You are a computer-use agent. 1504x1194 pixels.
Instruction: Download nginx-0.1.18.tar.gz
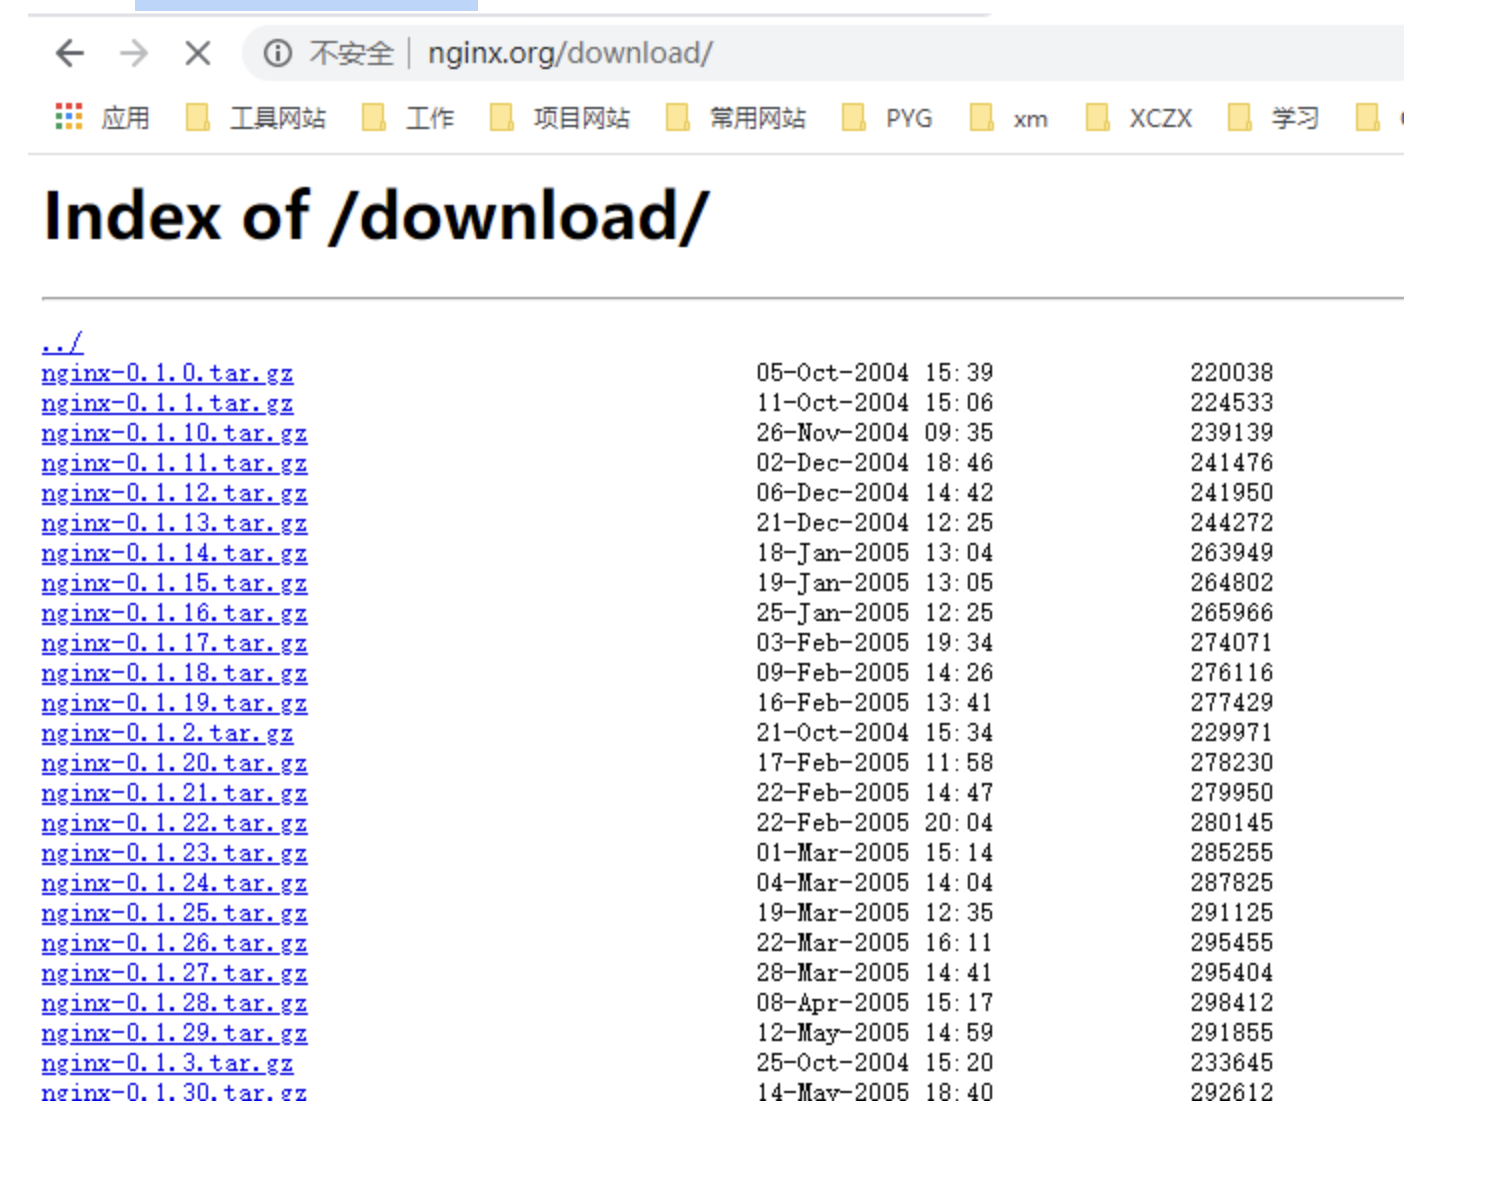[x=174, y=673]
